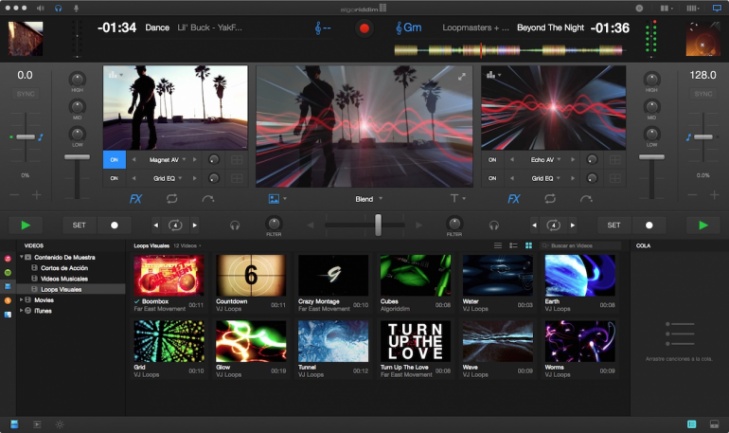Click the speaker output icon in title bar
Viewport: 729px width, 433px height.
40,8
